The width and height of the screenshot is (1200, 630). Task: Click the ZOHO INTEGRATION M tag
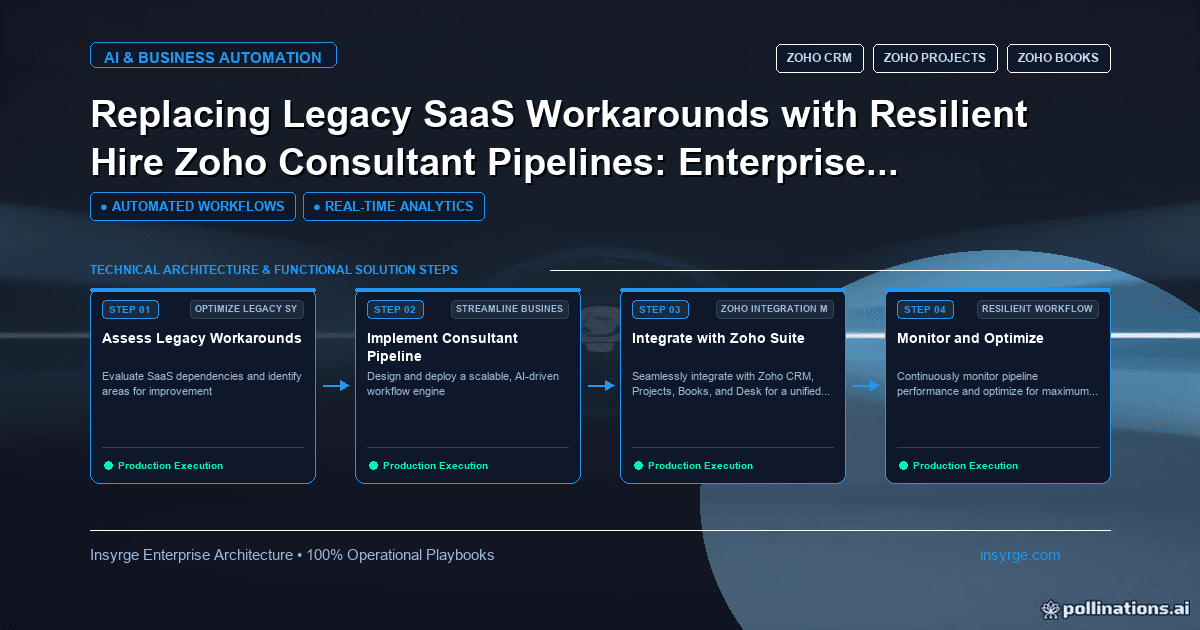click(x=775, y=309)
